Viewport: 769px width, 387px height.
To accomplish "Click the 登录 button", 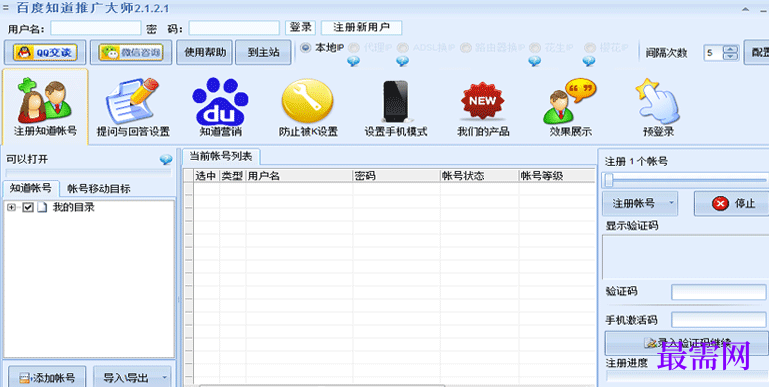I will click(x=300, y=27).
